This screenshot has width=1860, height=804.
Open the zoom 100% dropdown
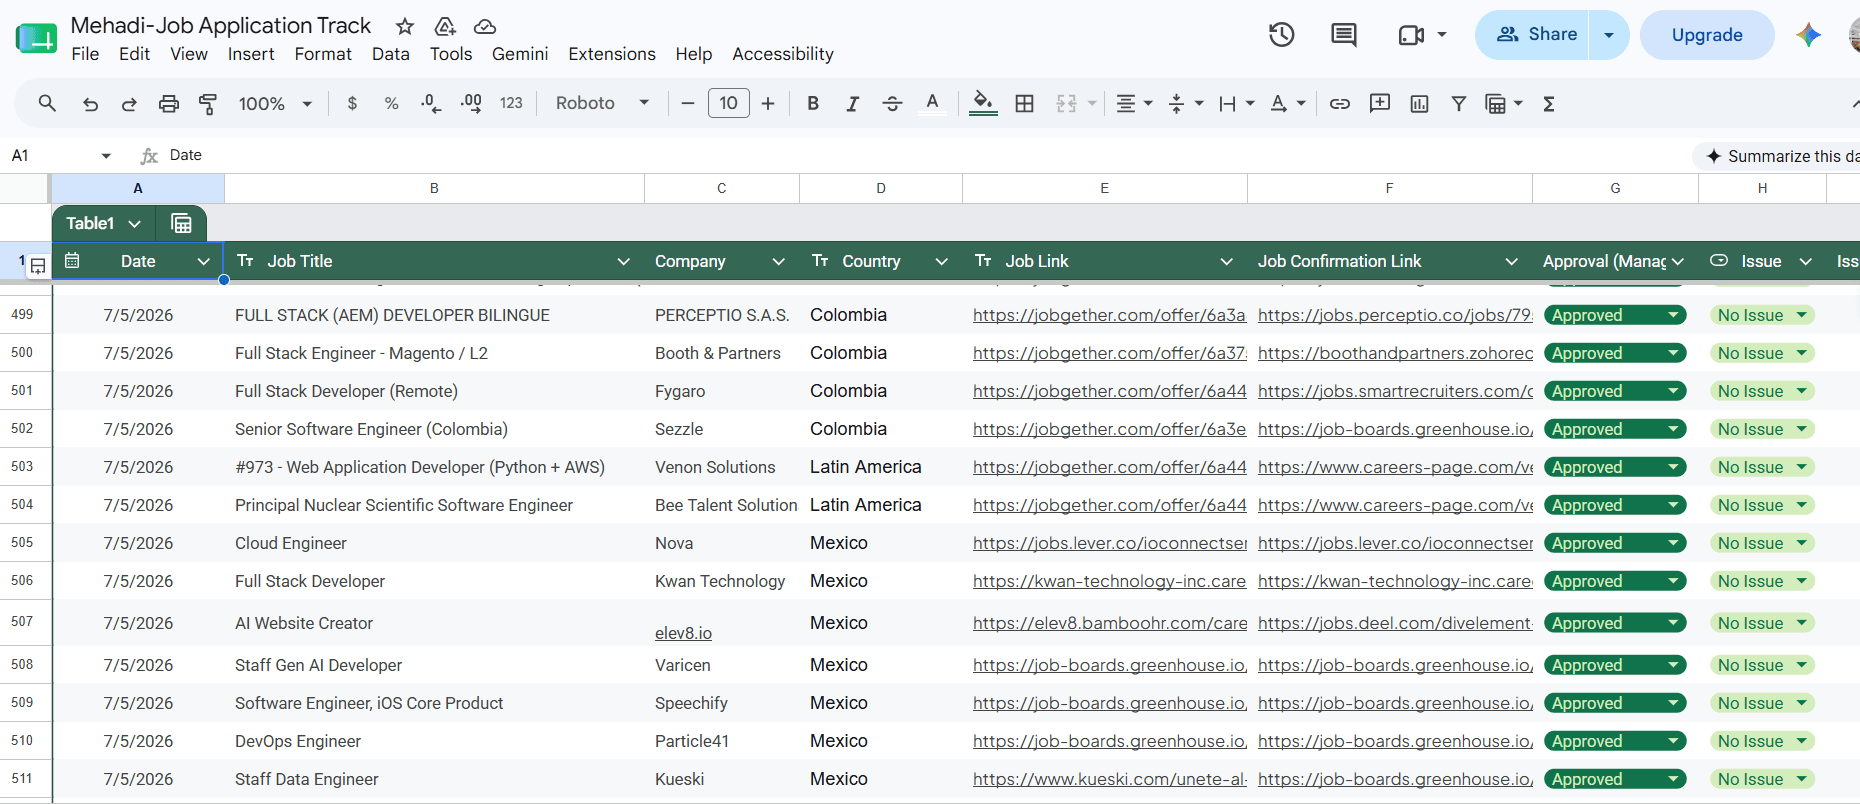pyautogui.click(x=275, y=103)
